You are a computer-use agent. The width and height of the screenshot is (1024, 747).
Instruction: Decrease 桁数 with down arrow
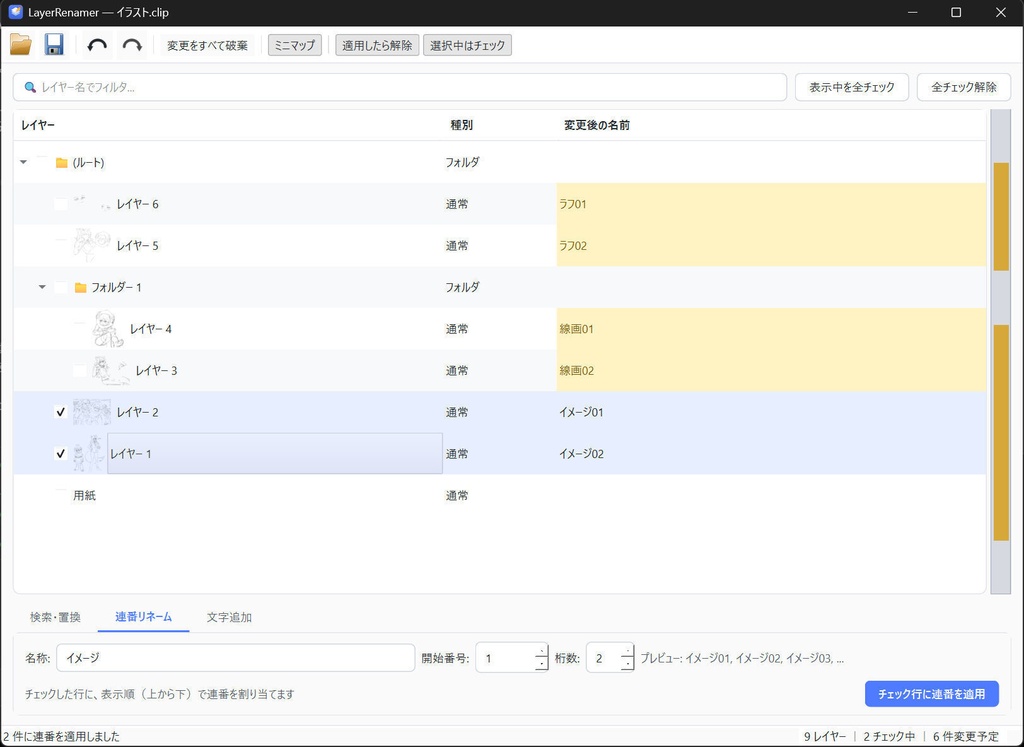coord(627,664)
